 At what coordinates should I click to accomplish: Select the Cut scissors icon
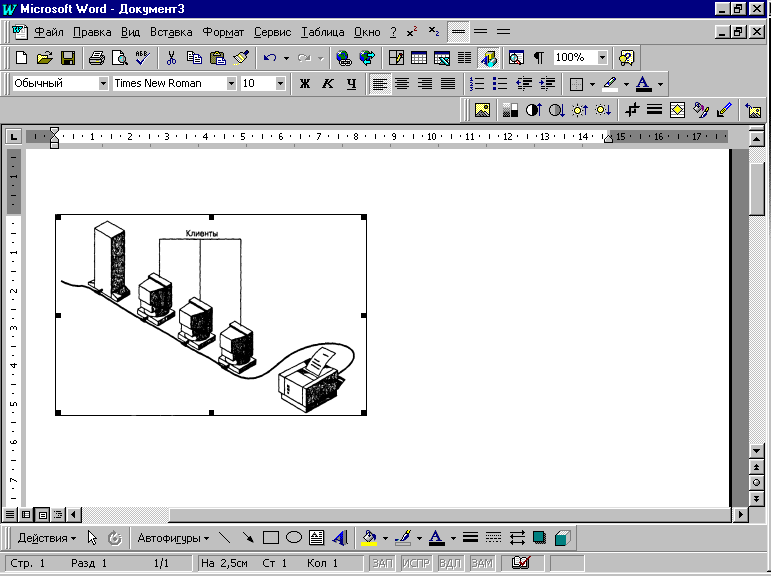pyautogui.click(x=171, y=58)
